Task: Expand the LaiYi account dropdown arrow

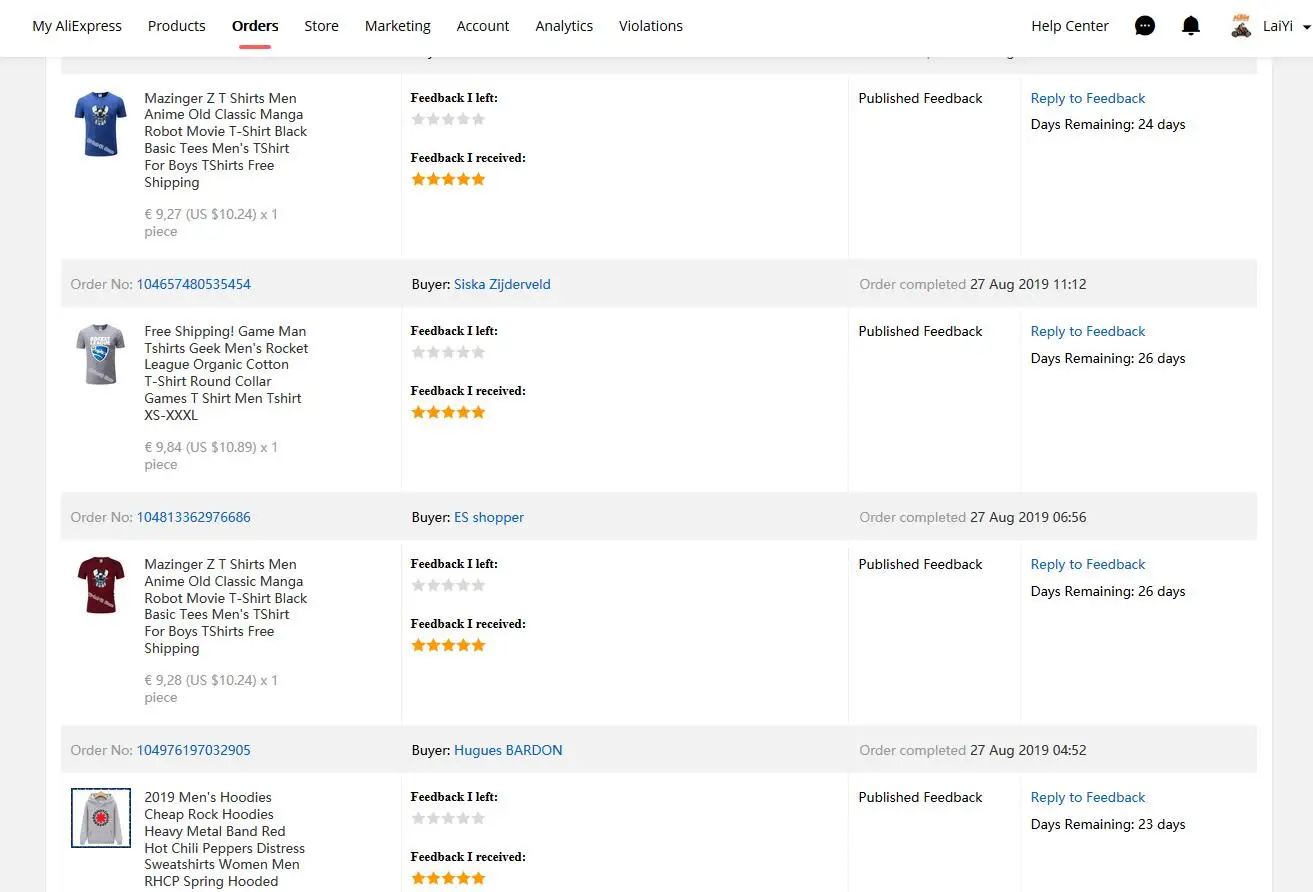Action: pos(1307,28)
